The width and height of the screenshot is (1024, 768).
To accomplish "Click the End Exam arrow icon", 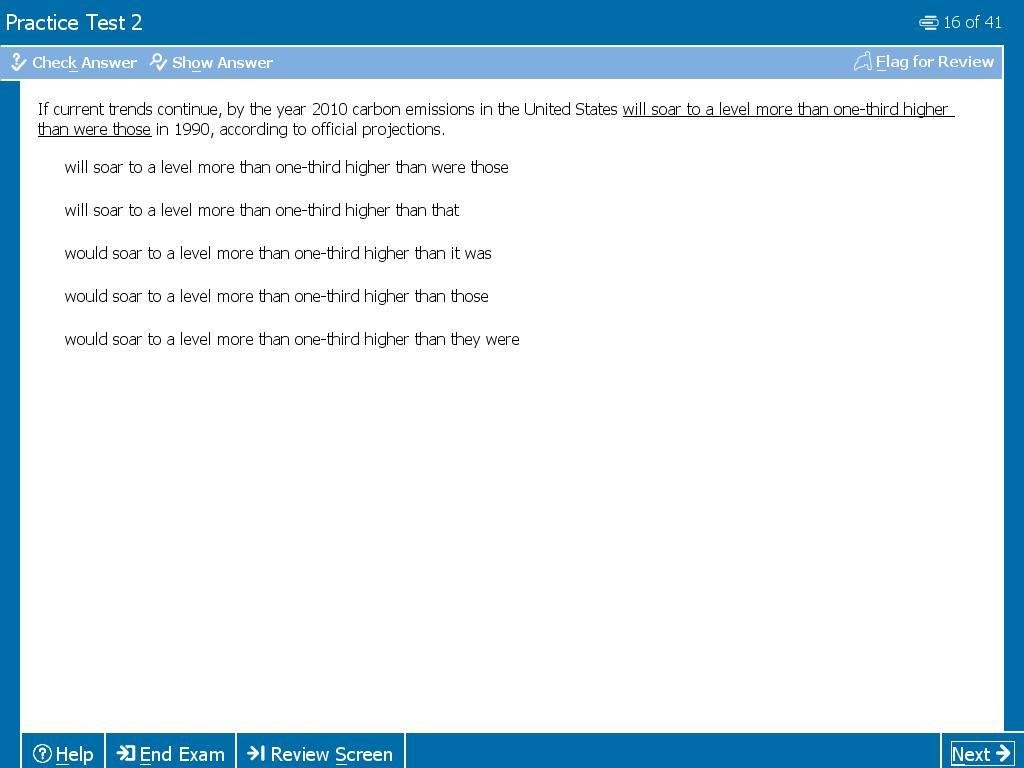I will click(x=125, y=753).
